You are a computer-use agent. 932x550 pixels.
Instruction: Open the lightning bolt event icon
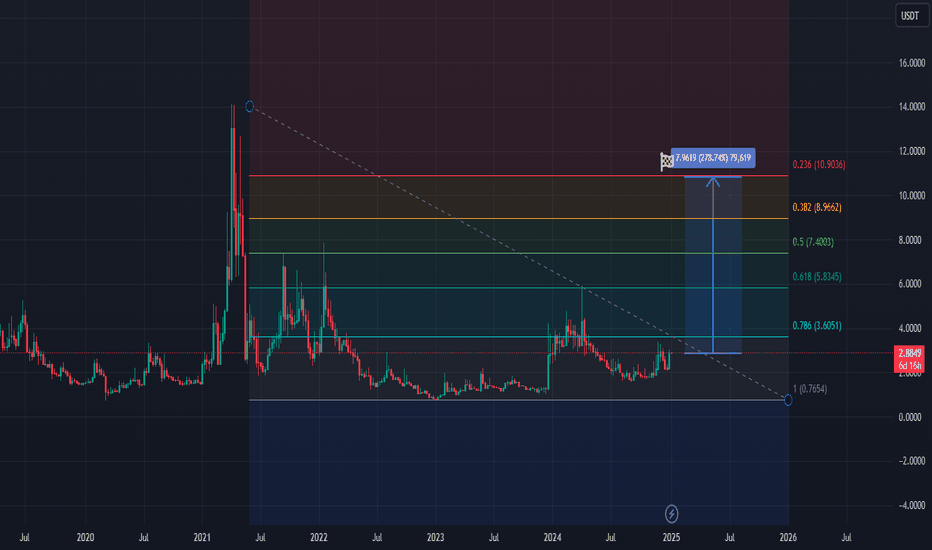click(671, 513)
